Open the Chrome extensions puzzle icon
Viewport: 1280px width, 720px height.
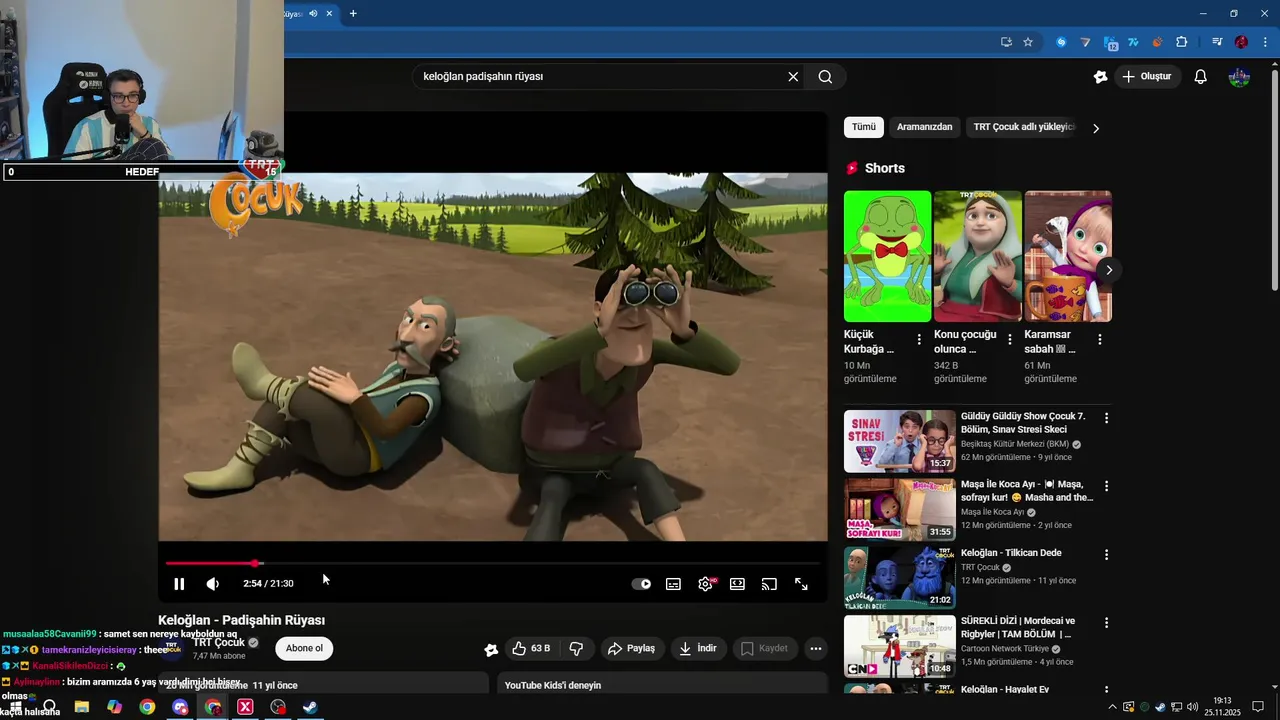(x=1182, y=42)
